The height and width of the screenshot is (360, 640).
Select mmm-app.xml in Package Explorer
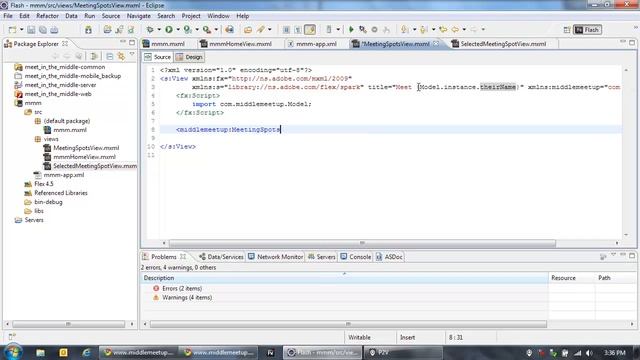coord(64,175)
